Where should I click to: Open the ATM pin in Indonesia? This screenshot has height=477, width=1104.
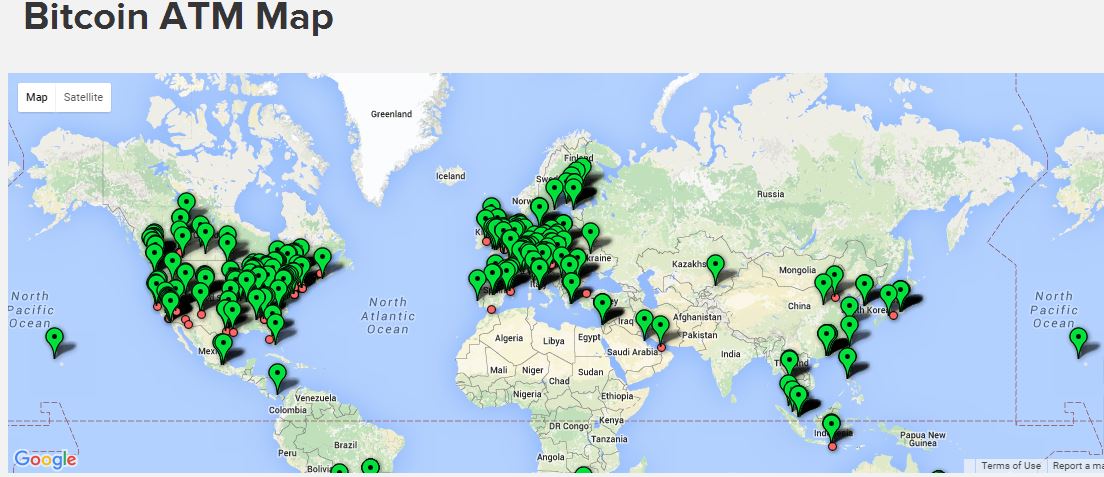832,429
